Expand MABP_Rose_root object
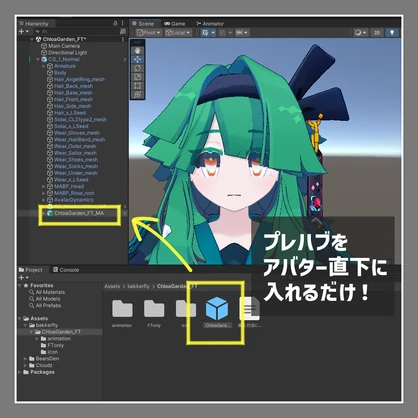The width and height of the screenshot is (418, 418). pos(44,193)
